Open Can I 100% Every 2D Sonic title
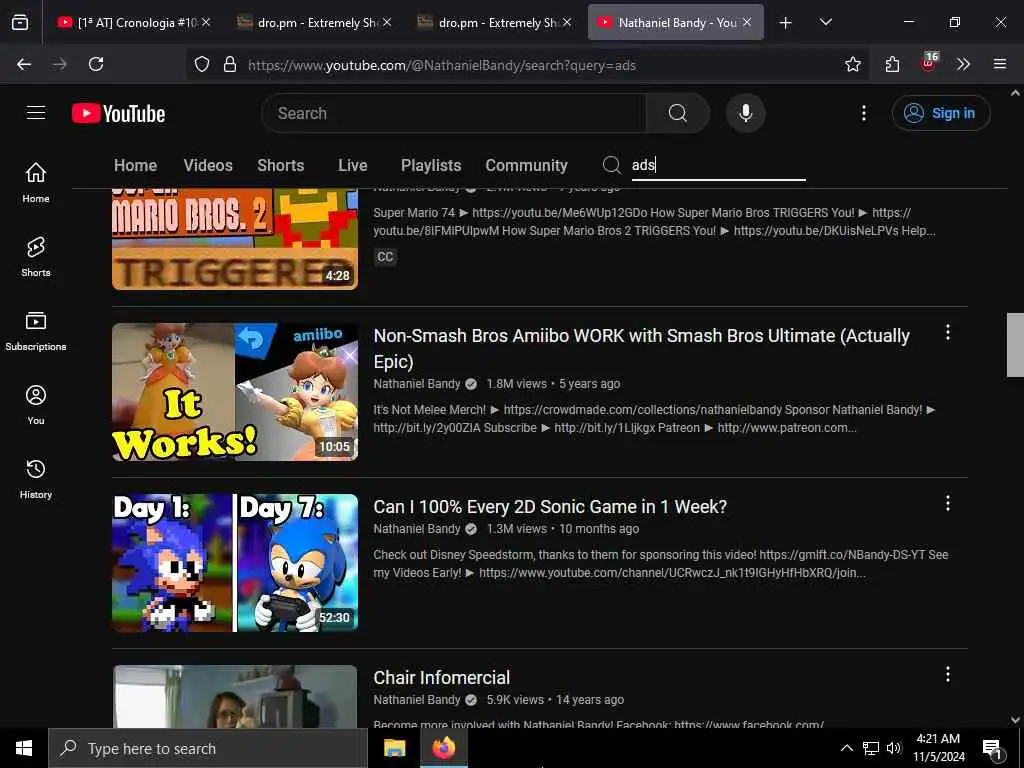 550,507
